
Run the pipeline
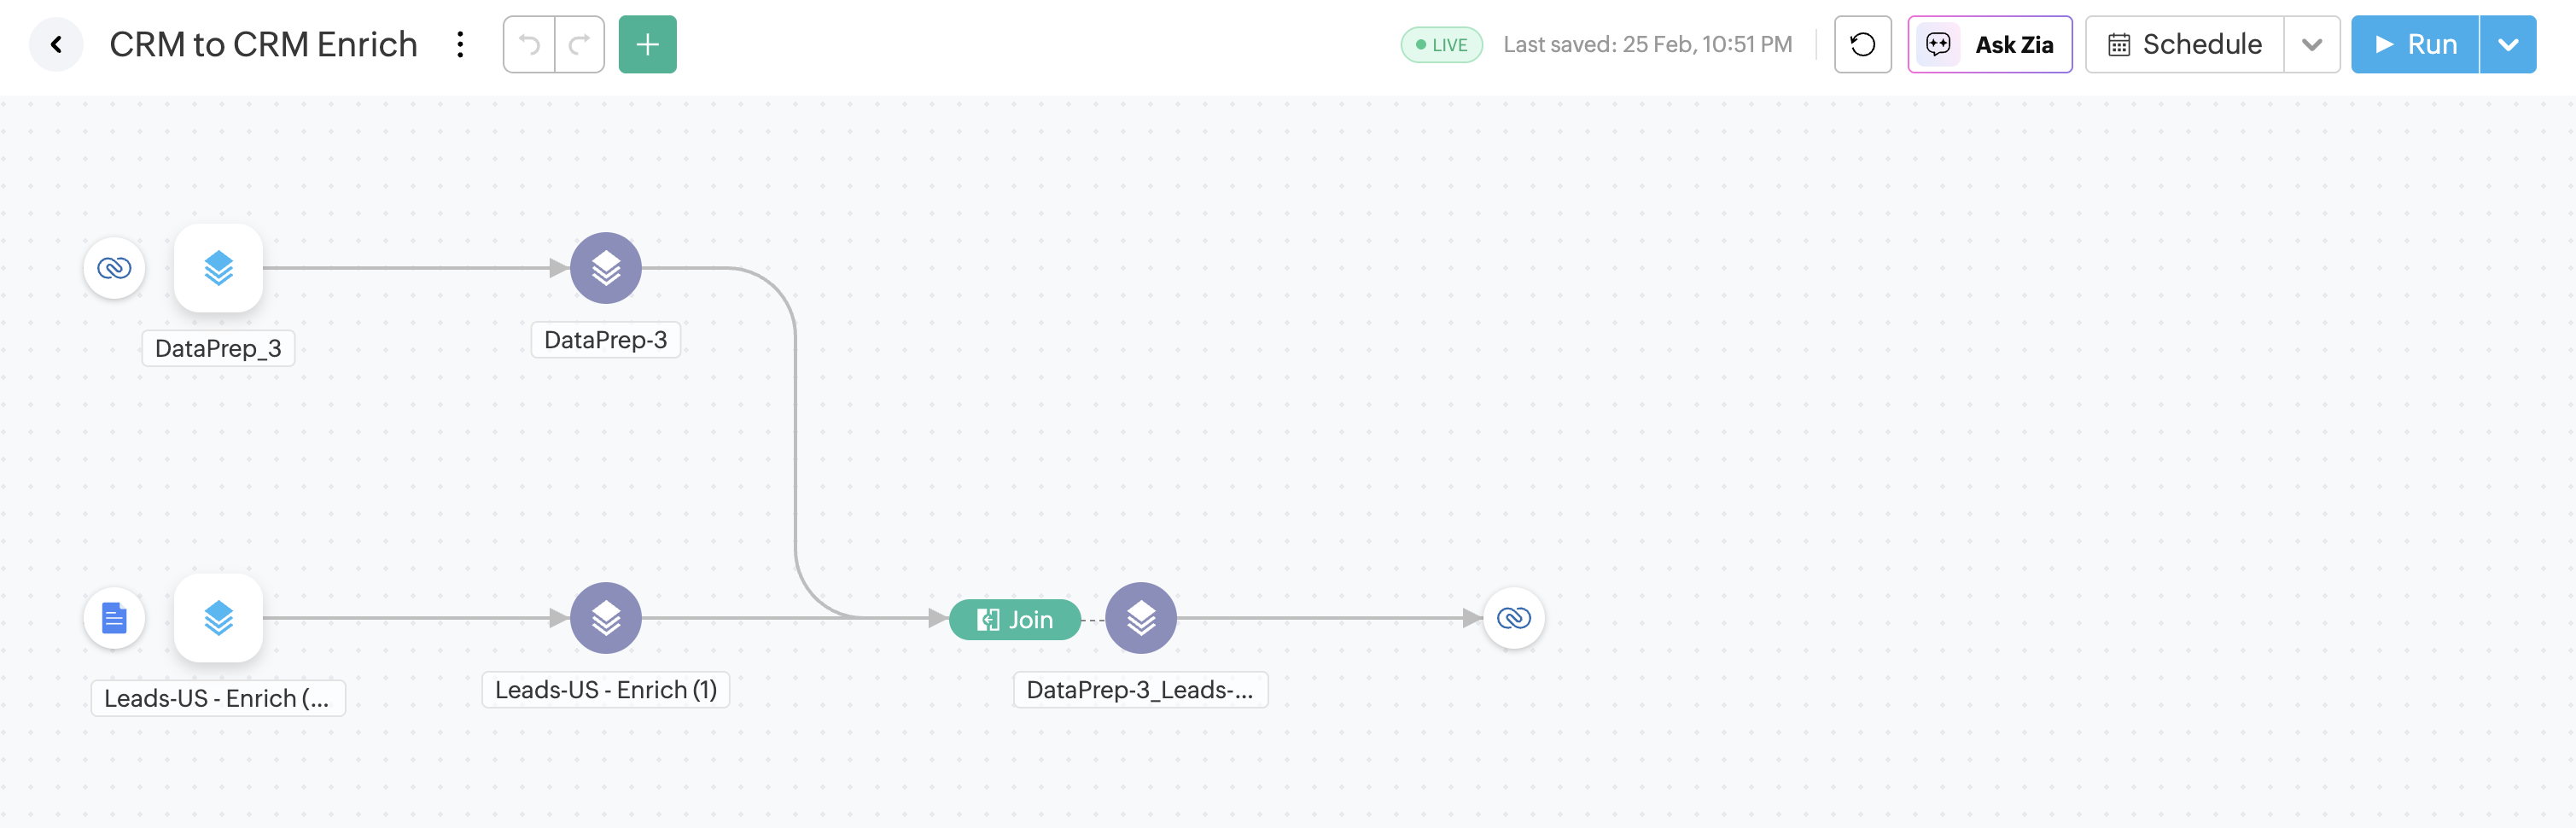pyautogui.click(x=2414, y=45)
